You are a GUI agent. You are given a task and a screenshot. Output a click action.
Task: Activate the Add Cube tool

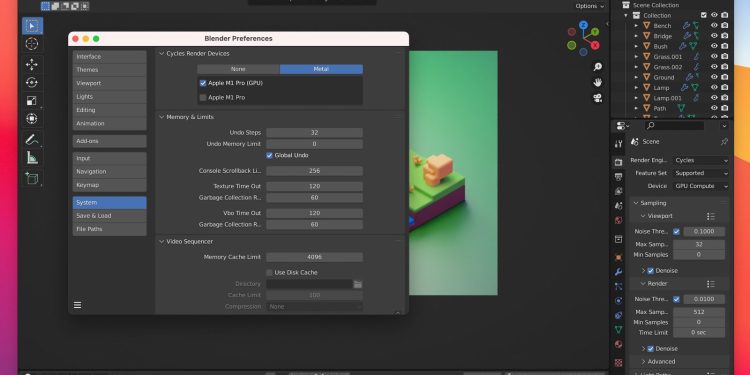(32, 178)
